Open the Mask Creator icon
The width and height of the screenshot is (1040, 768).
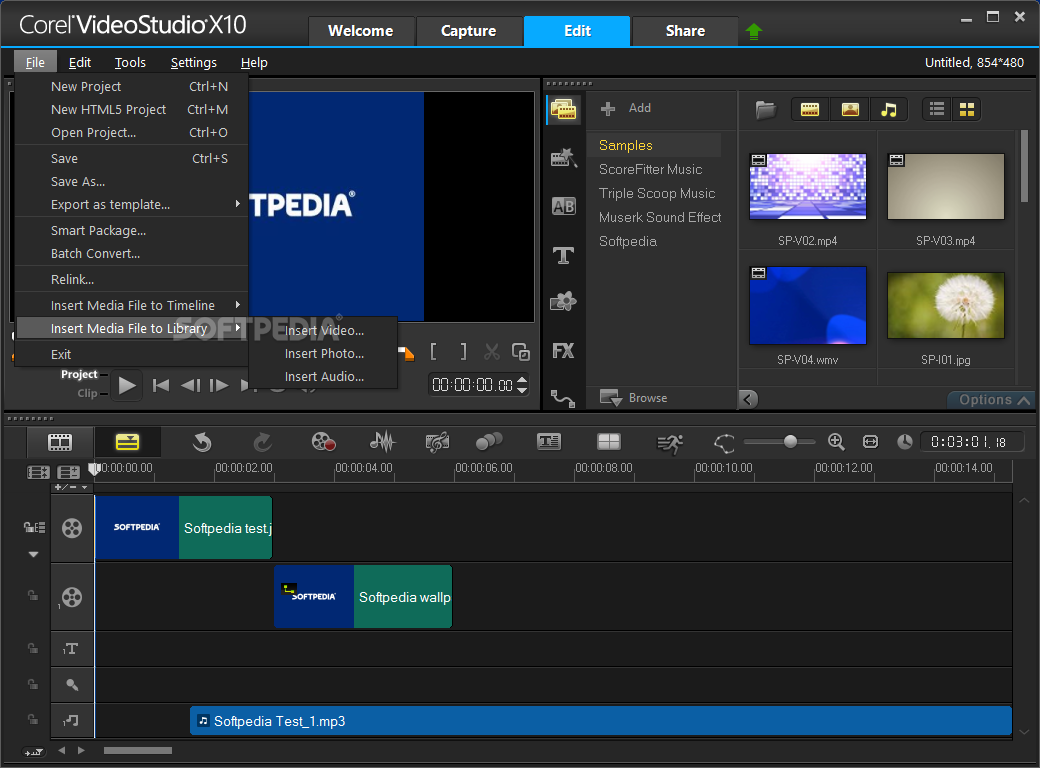724,443
